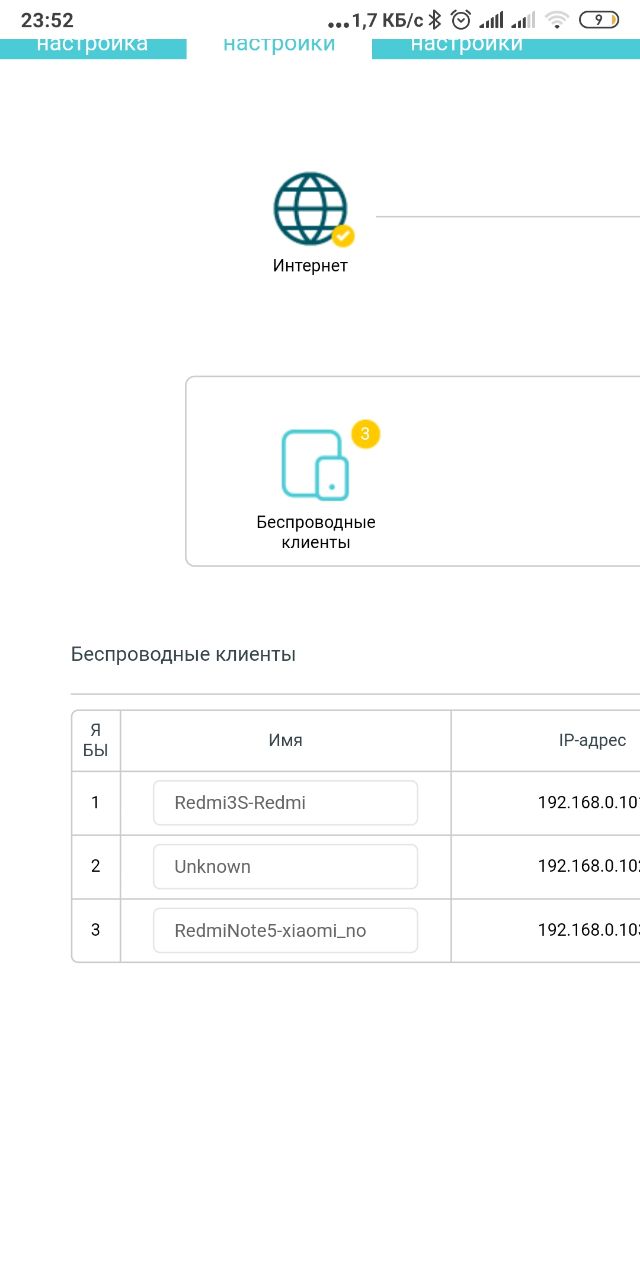Tap the 23:52 clock in status bar
The width and height of the screenshot is (640, 1280).
coord(47,20)
